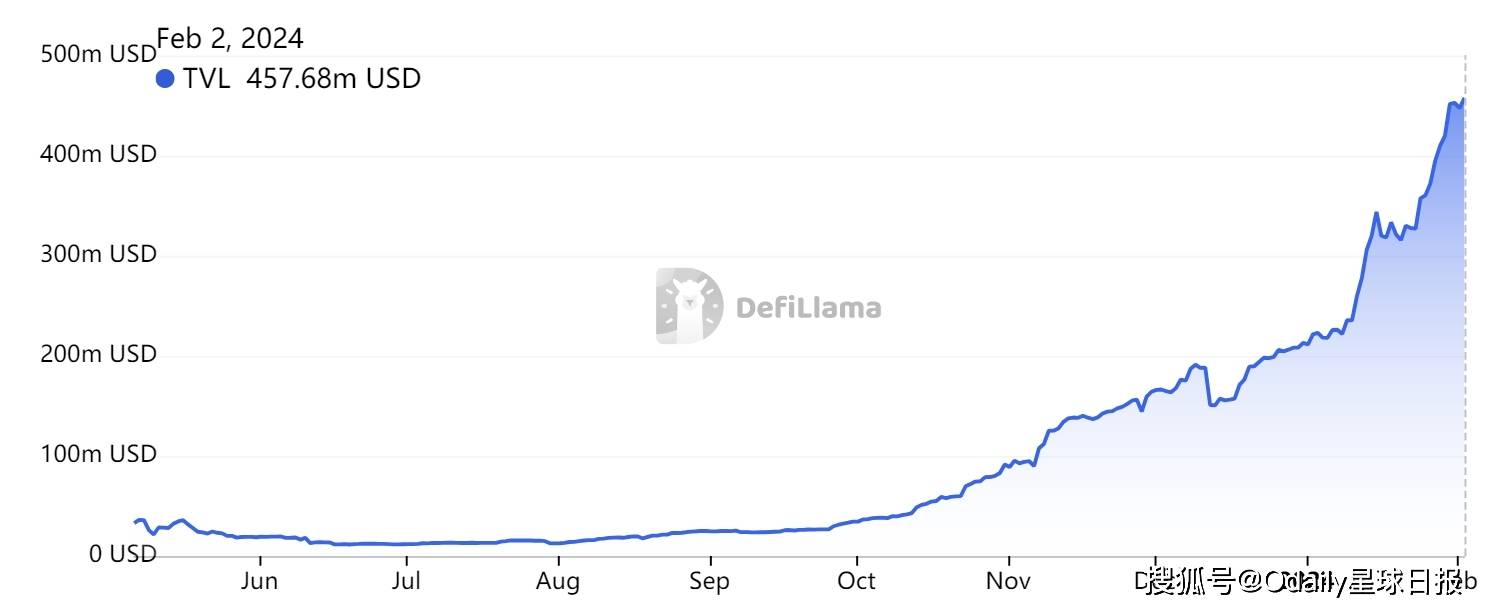Viewport: 1497px width, 612px height.
Task: Click the chart line peak at far right
Action: [1463, 100]
